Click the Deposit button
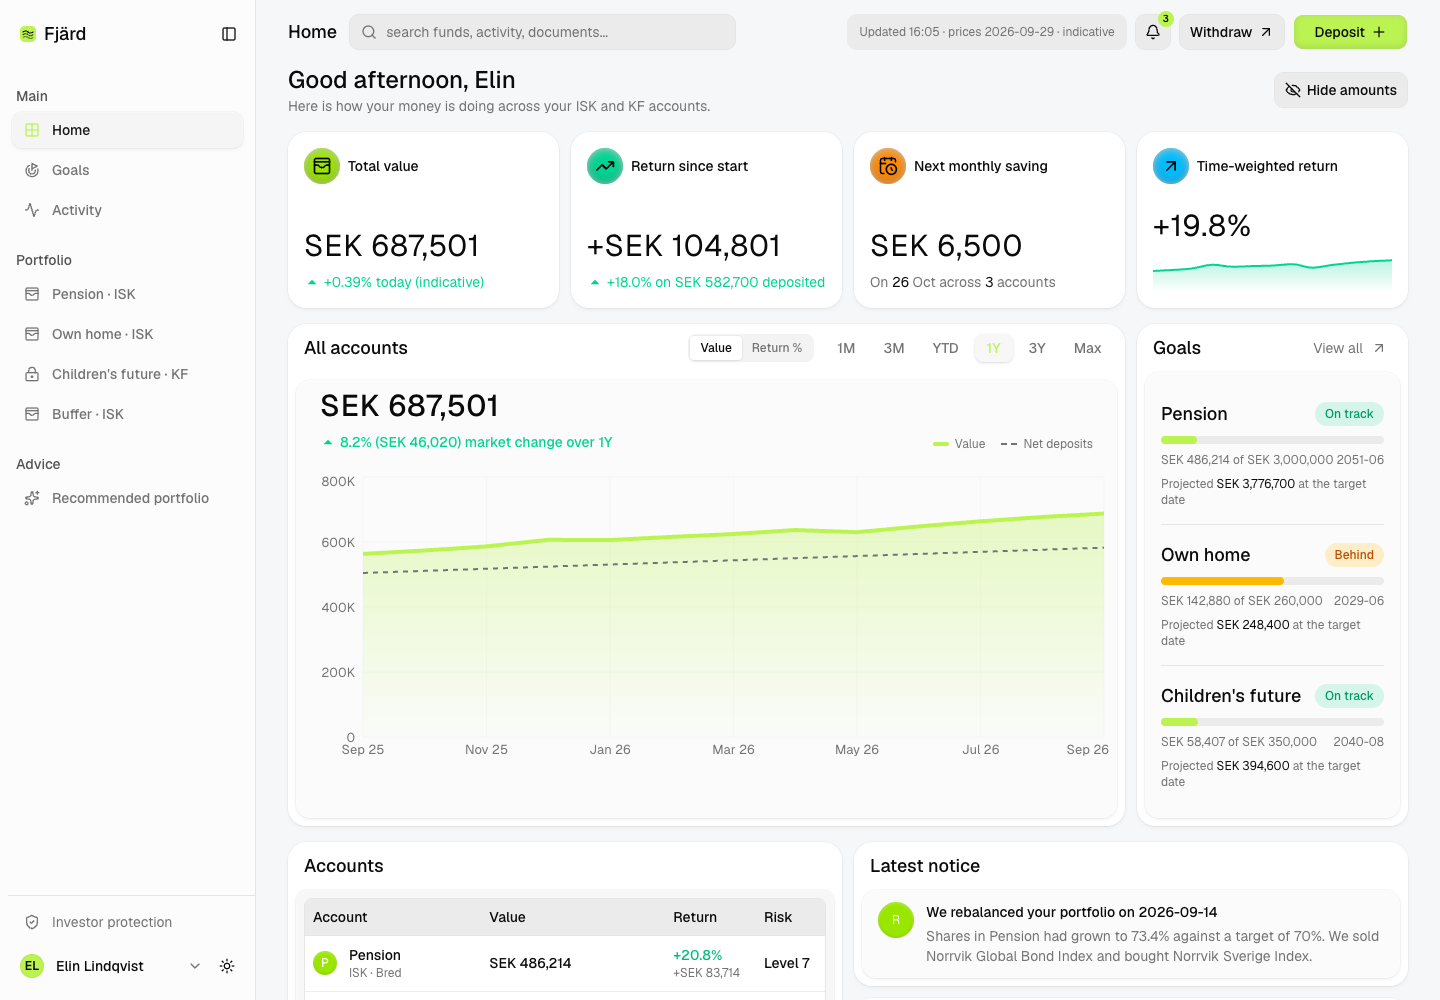 (x=1350, y=32)
